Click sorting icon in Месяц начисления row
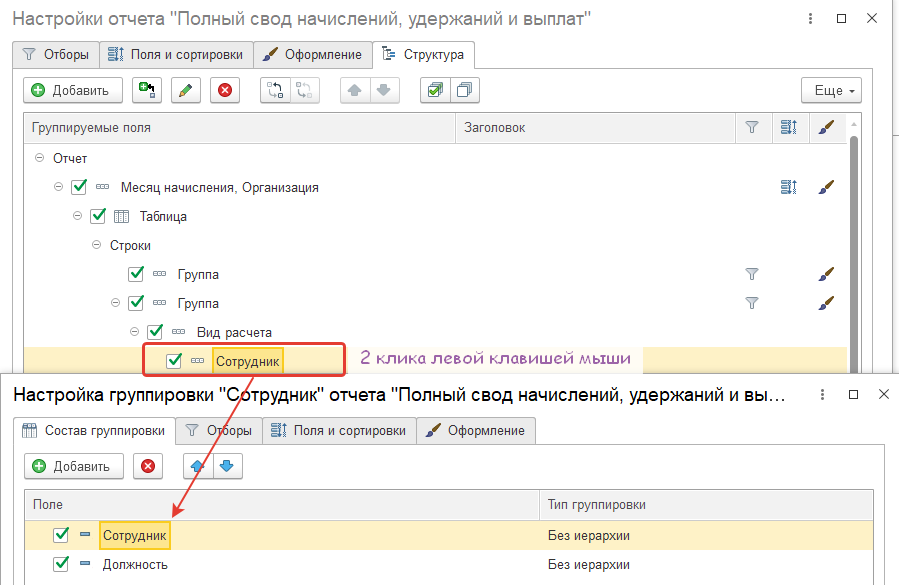Viewport: 899px width, 585px height. (x=788, y=187)
